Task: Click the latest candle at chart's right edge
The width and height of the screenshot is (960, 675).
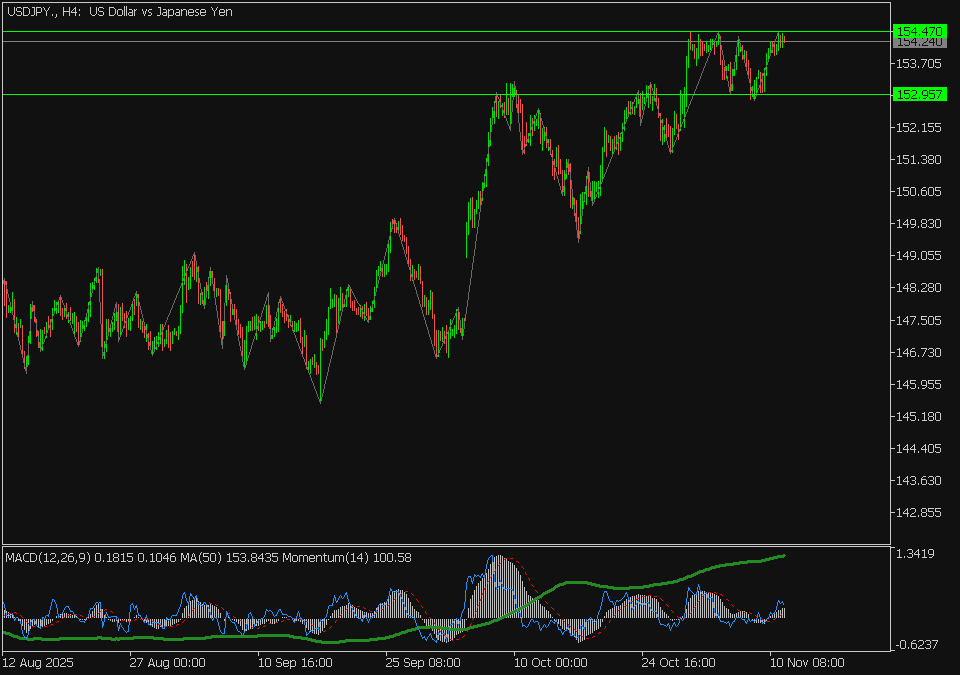Action: [x=783, y=40]
